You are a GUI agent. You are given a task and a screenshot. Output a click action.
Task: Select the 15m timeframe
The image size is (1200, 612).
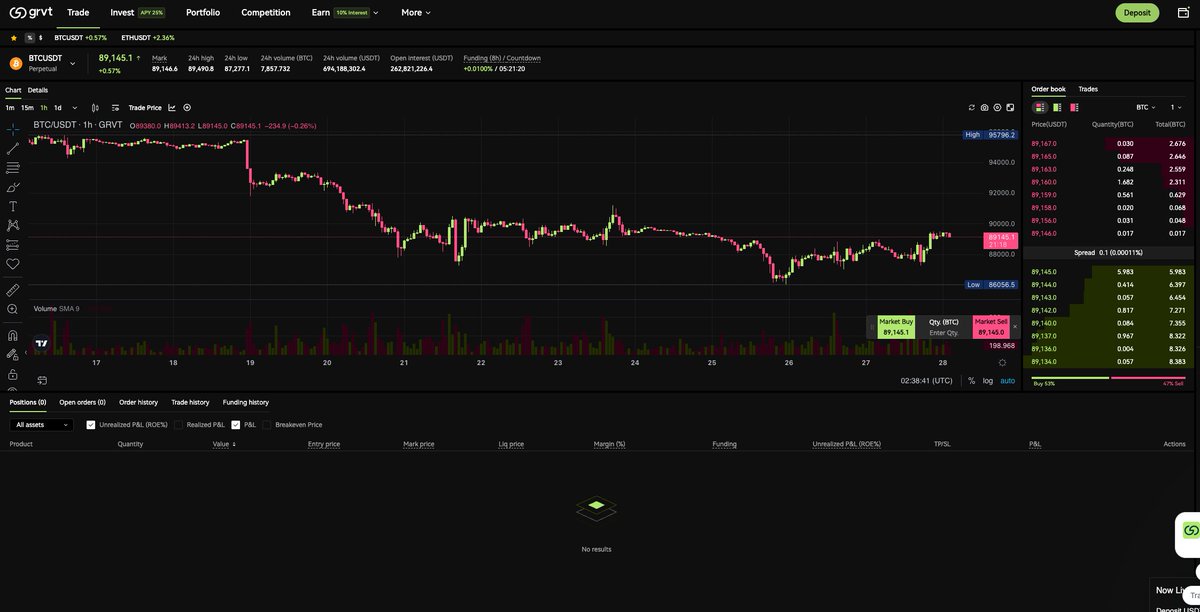[27, 107]
